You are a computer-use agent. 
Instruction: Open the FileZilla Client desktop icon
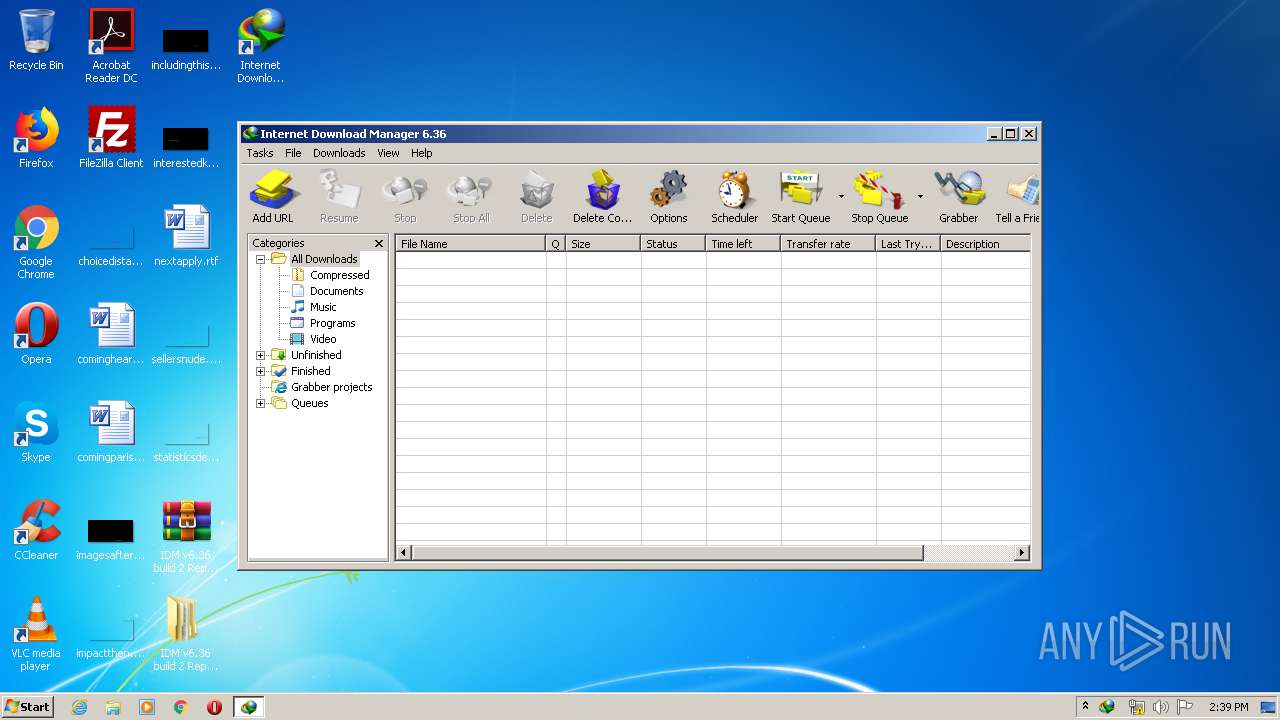coord(111,138)
